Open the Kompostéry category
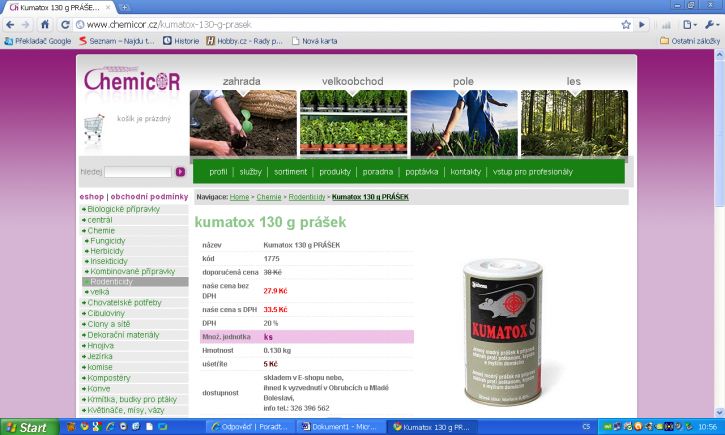 (109, 378)
